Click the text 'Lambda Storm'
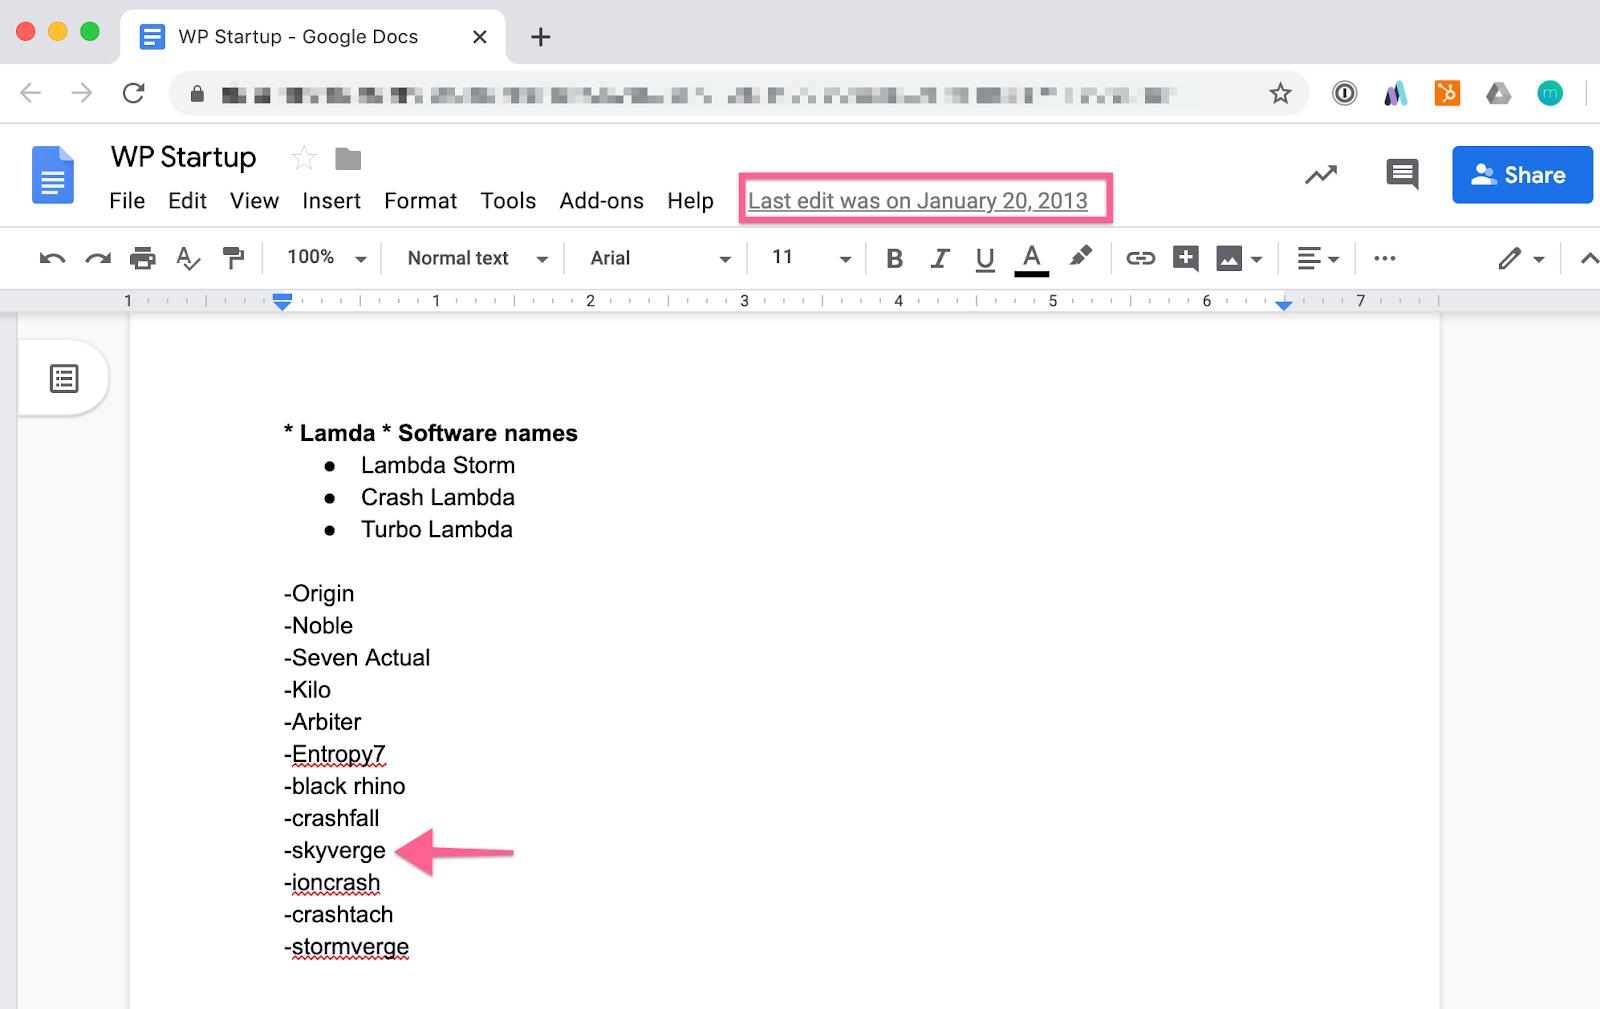 pyautogui.click(x=438, y=466)
